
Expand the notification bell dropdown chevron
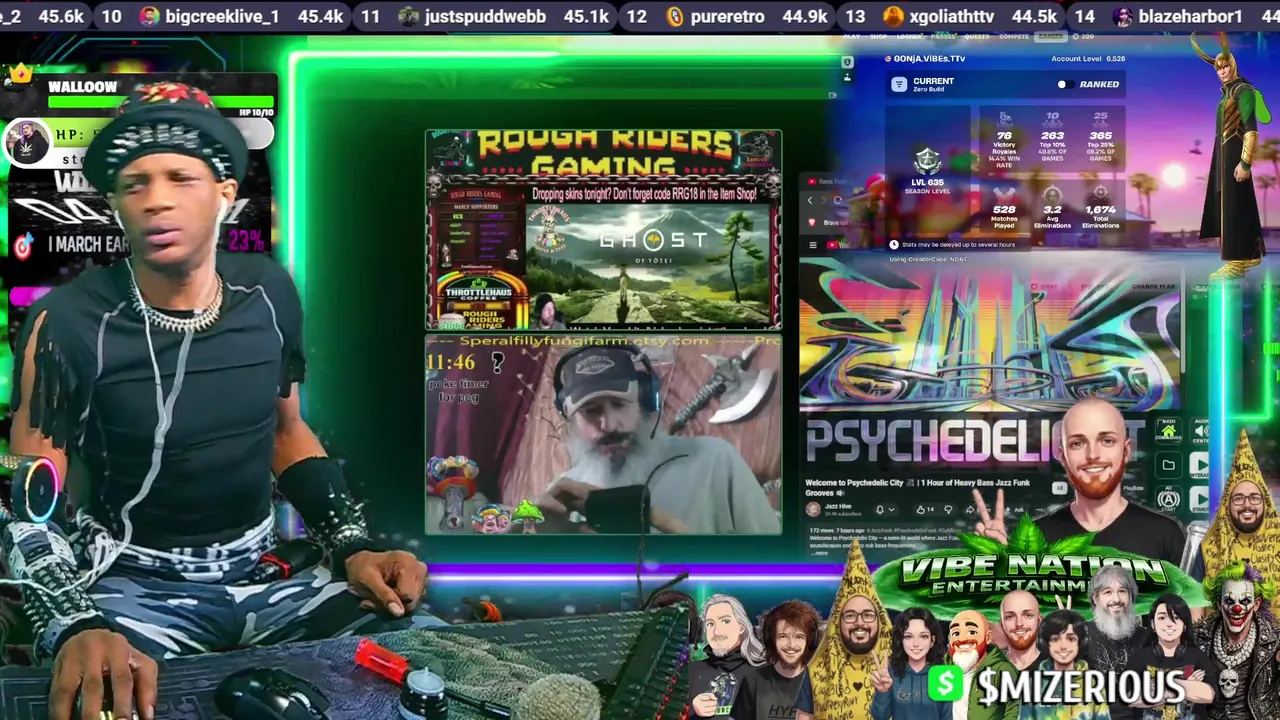point(892,510)
